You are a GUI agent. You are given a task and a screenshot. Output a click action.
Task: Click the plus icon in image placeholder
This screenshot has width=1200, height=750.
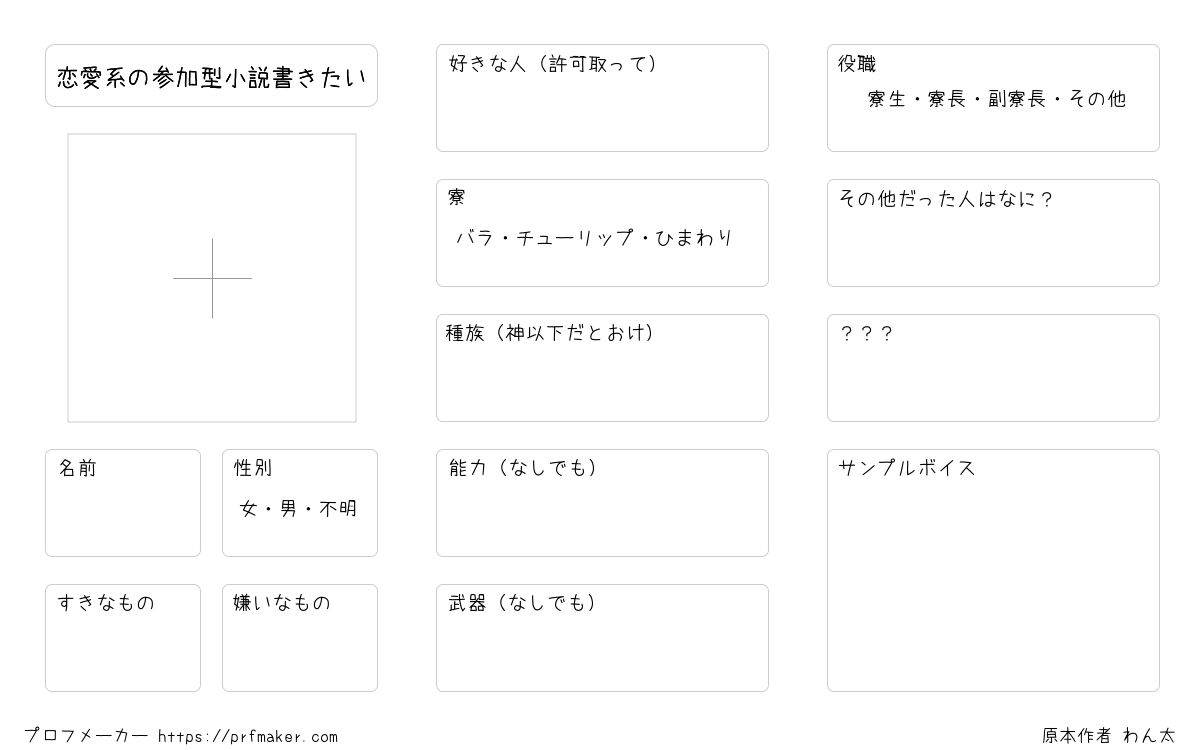(x=212, y=278)
